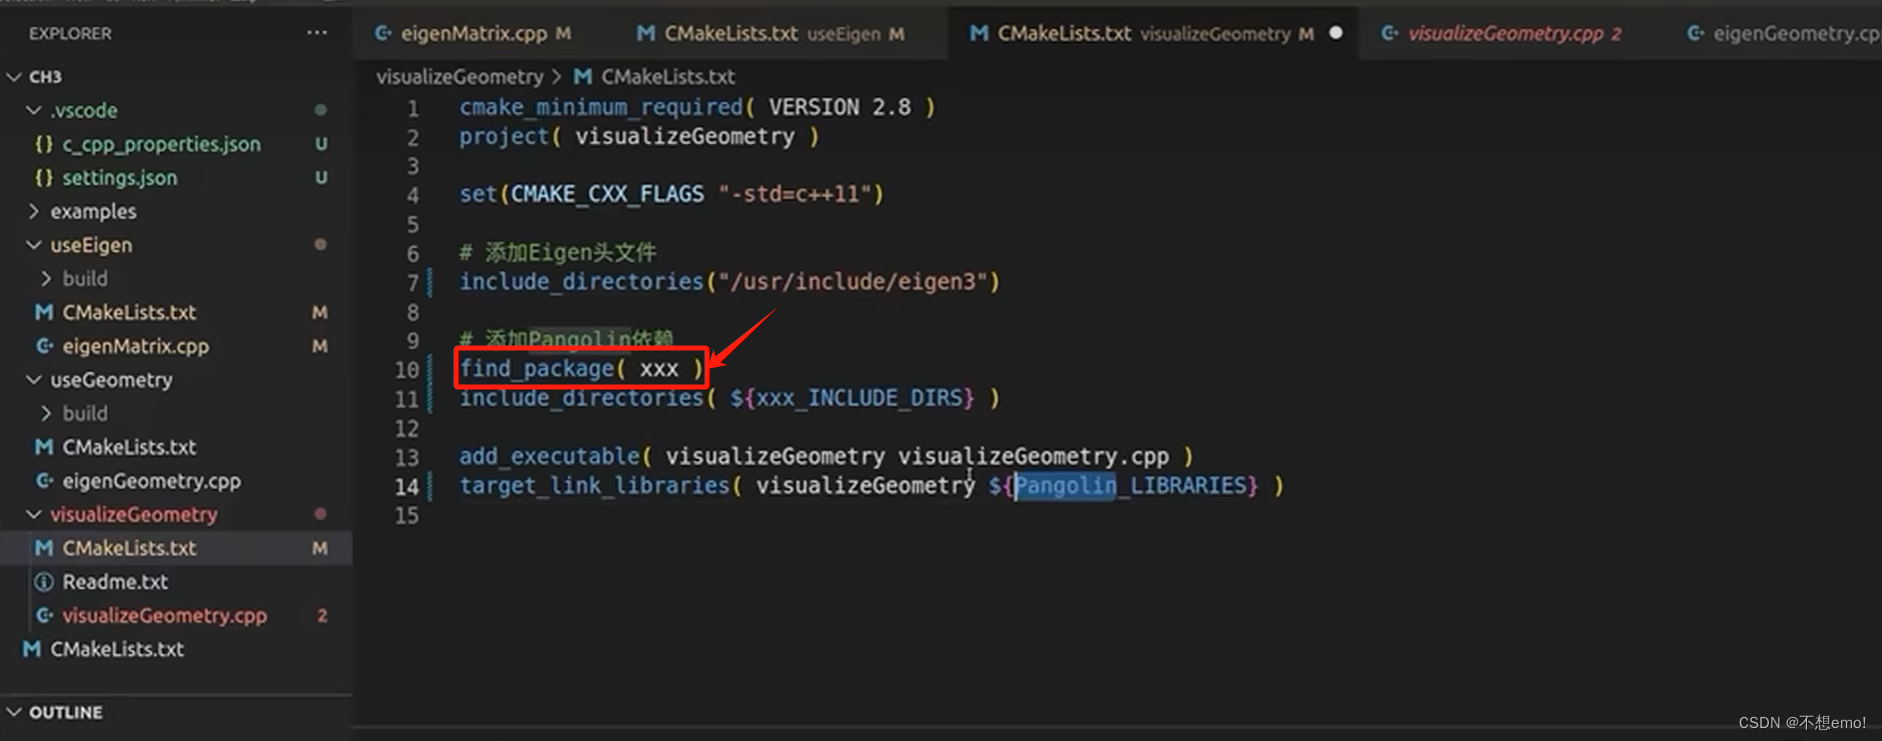
Task: Click the visualizeGeometry breadcrumb
Action: 460,77
